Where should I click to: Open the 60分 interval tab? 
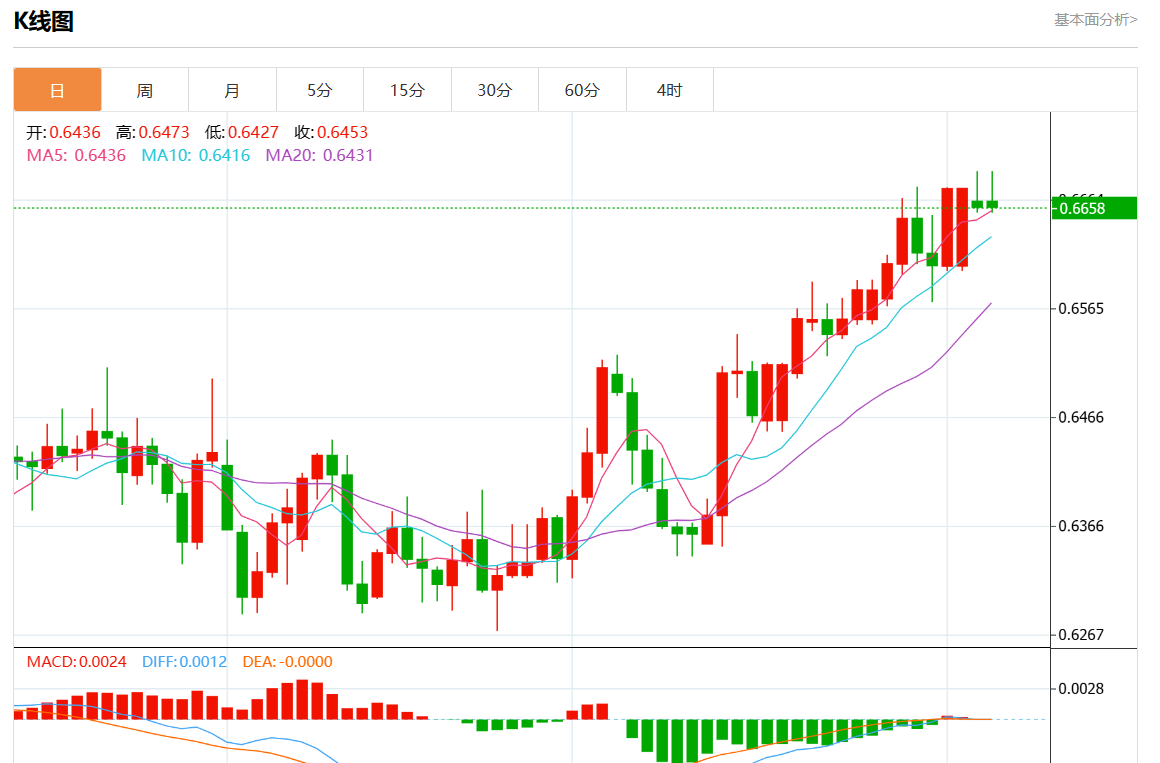coord(582,90)
